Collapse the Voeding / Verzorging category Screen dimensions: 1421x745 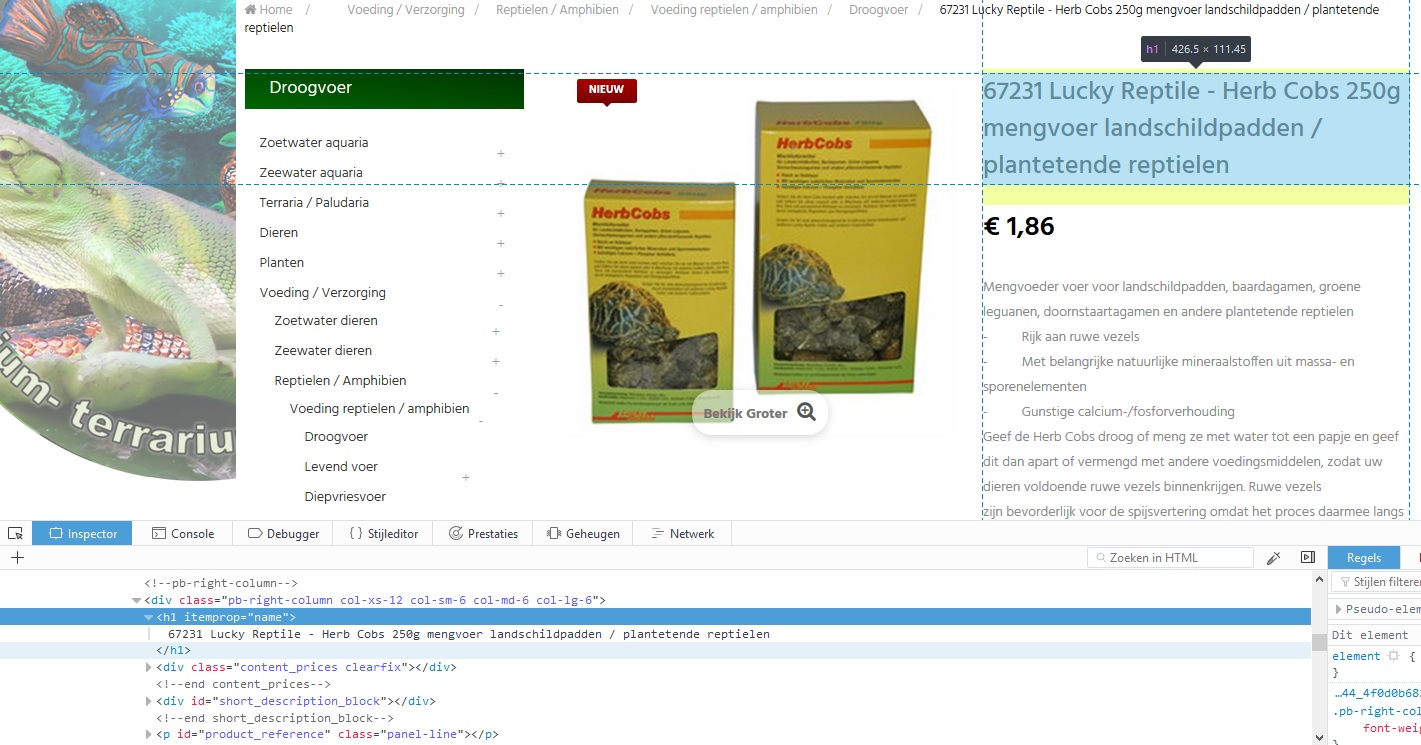[501, 305]
